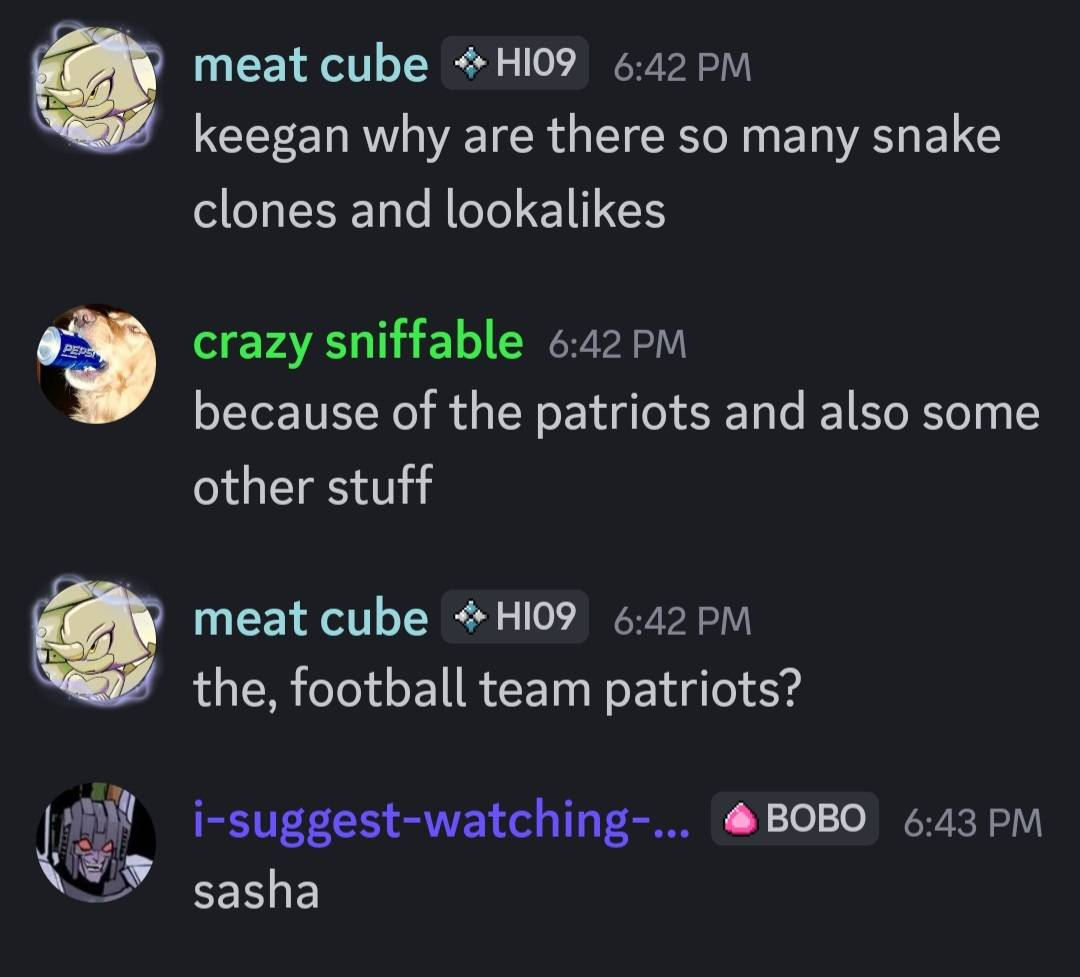Open the Pepsi dog avatar profile
This screenshot has width=1080, height=977.
(96, 364)
